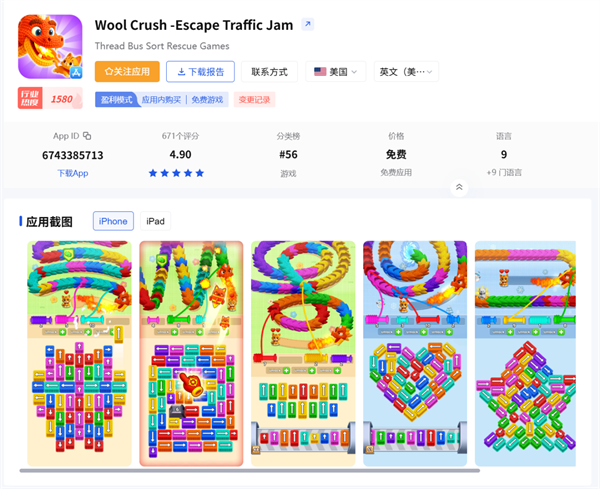Click the five-star rating row
Screen dimensions: 600x489
[176, 173]
